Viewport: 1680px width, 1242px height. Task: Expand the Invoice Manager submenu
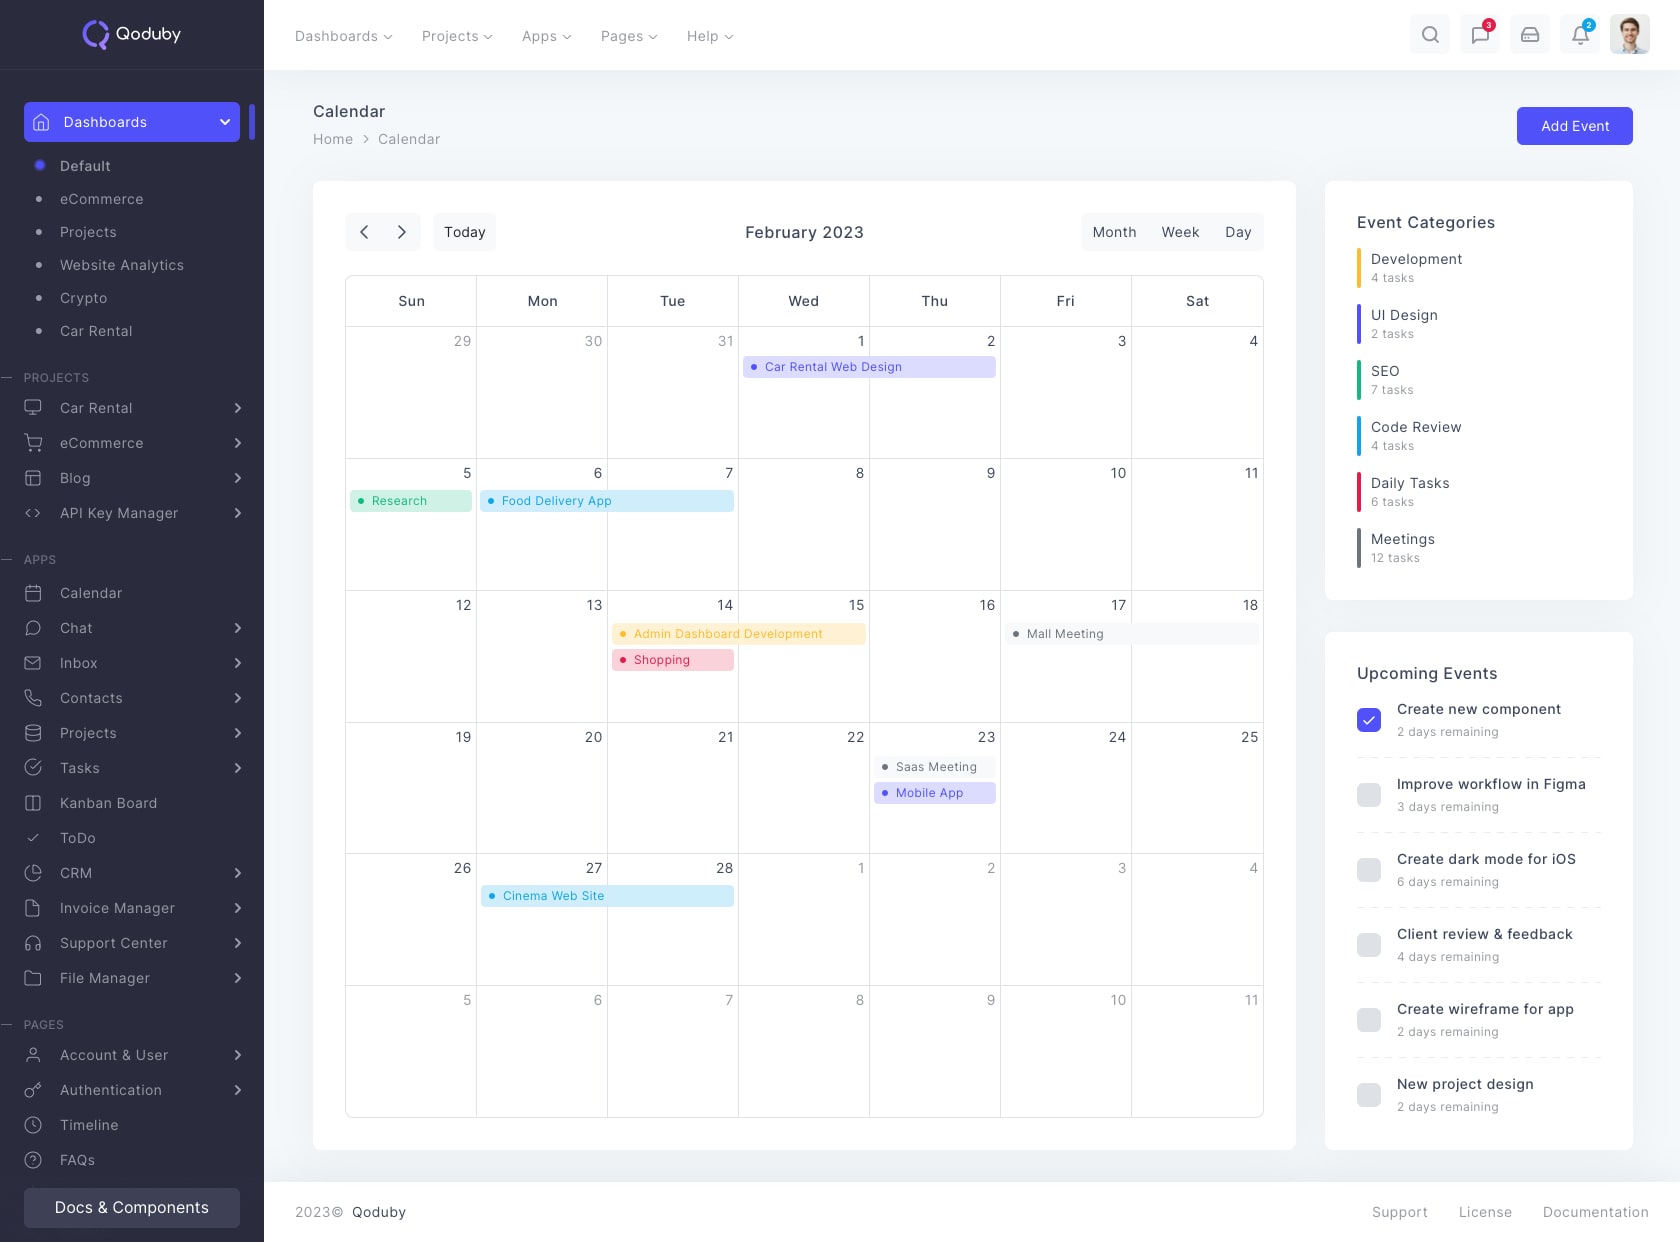click(237, 908)
